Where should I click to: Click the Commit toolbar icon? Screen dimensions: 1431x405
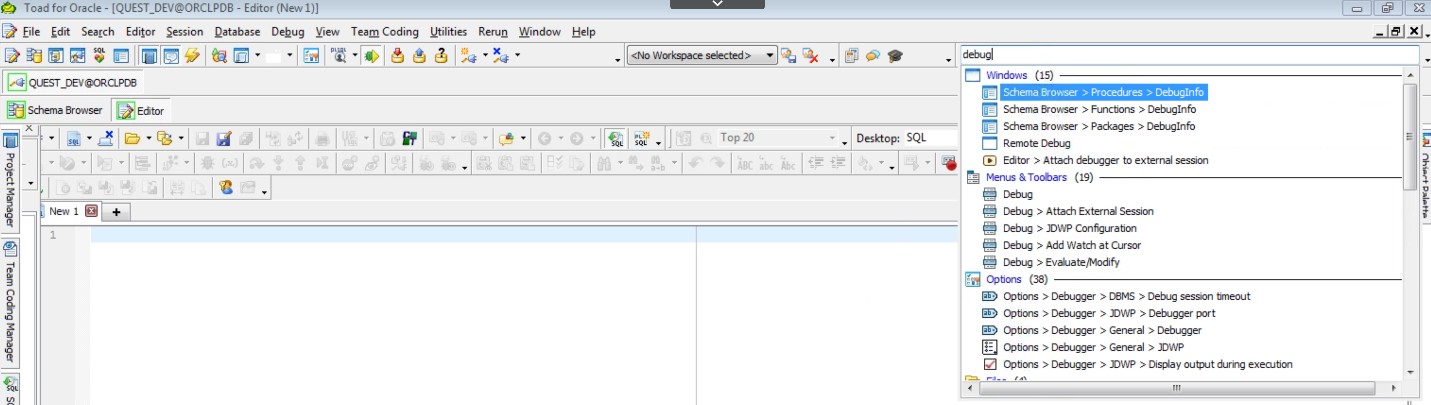[397, 56]
